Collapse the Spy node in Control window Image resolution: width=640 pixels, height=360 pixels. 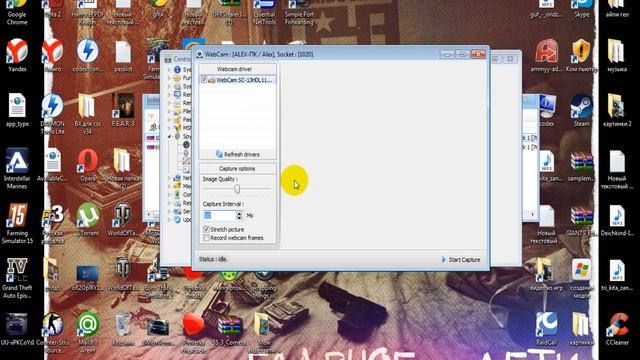pos(169,136)
